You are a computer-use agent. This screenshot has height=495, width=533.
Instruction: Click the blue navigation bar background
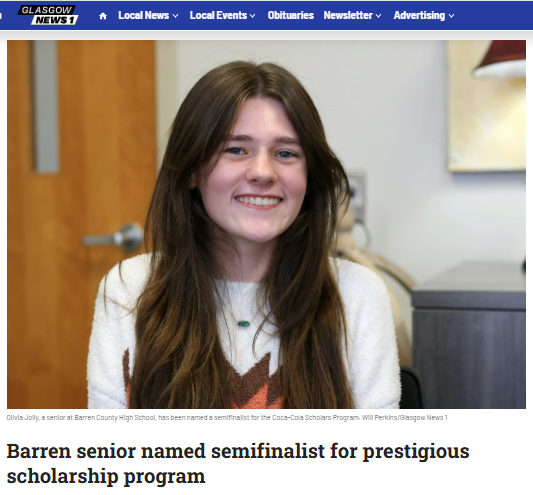[493, 15]
